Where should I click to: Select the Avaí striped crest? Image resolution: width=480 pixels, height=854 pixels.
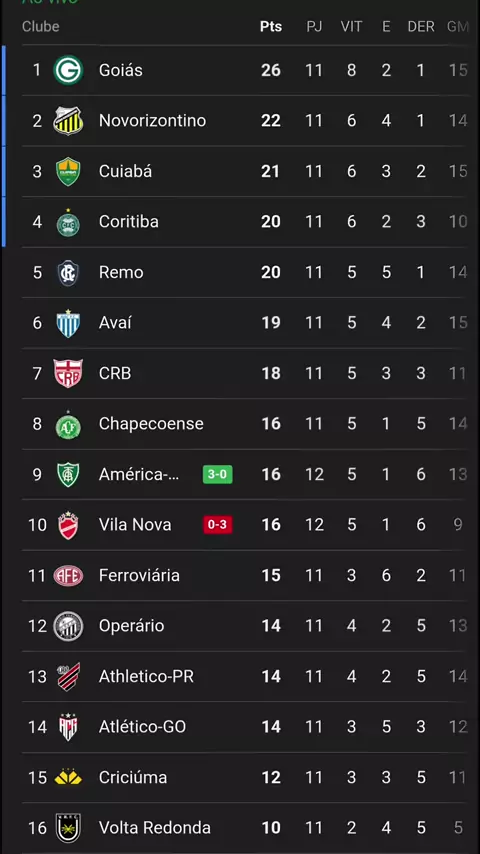(68, 323)
